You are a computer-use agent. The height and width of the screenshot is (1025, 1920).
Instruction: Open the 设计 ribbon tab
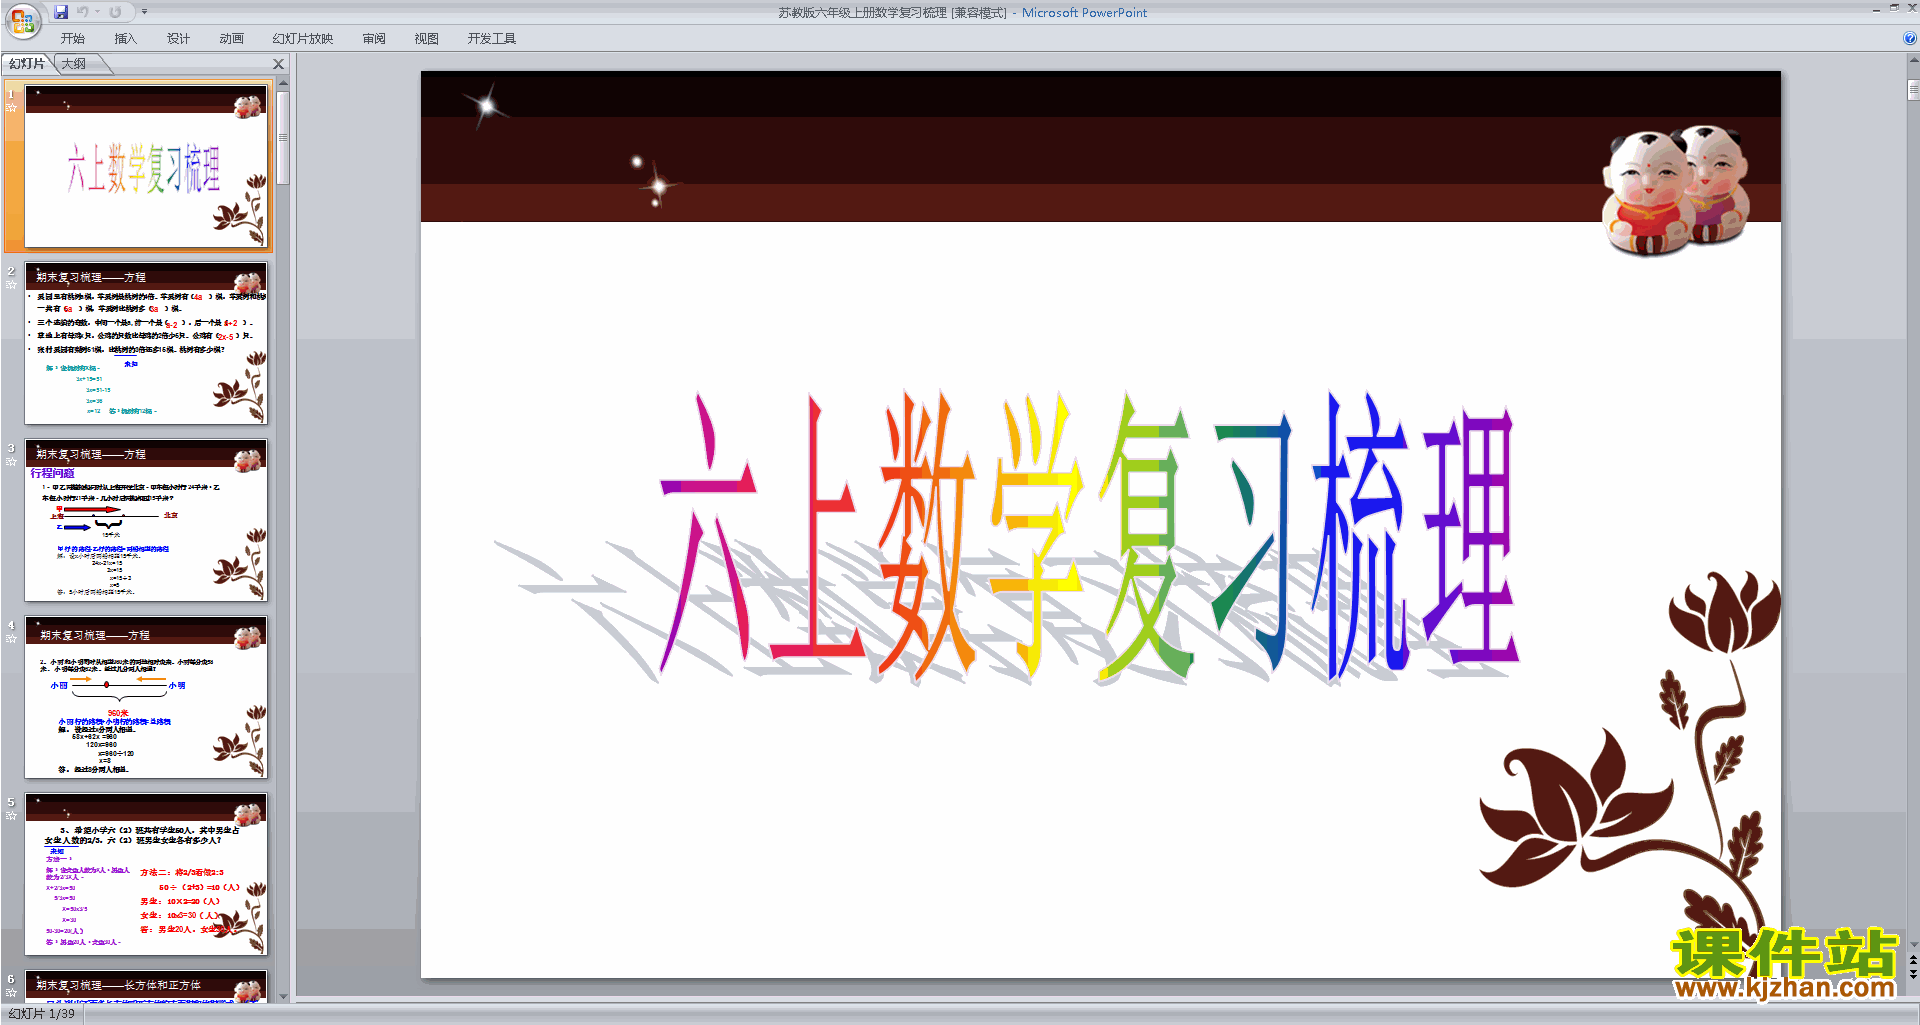(x=178, y=39)
